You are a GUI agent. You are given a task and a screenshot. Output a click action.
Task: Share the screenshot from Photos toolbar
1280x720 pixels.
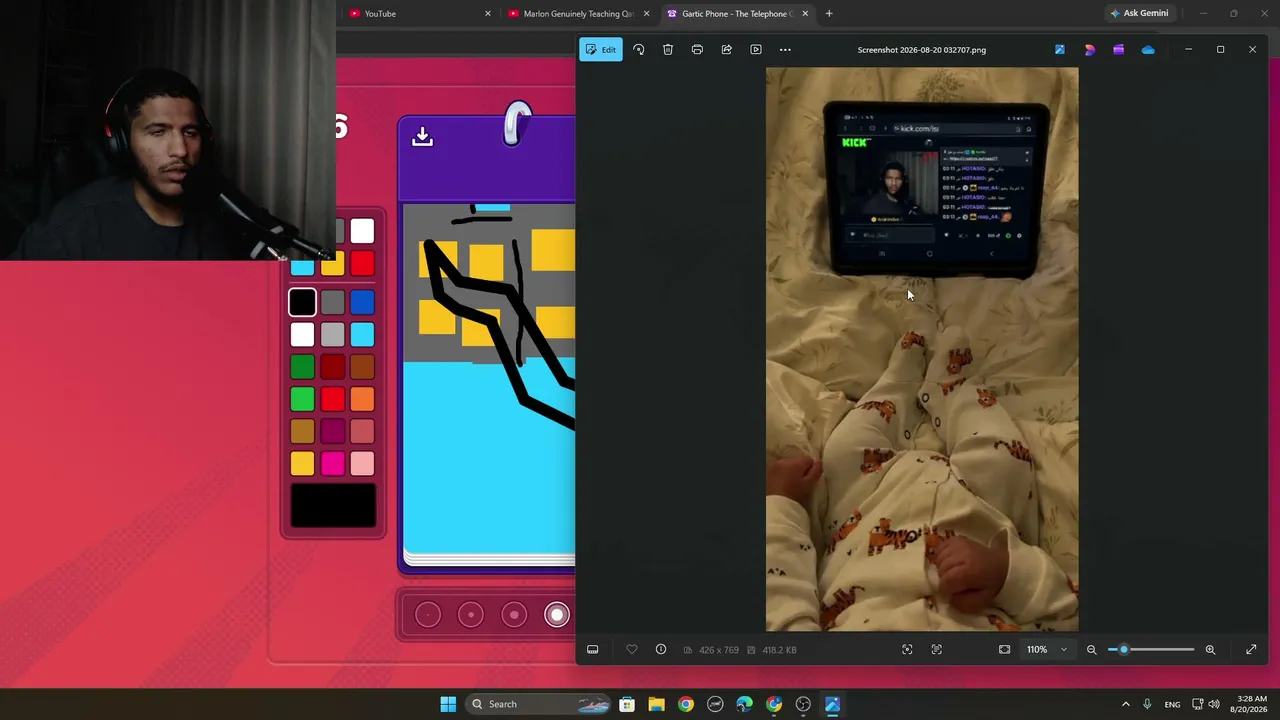tap(727, 49)
